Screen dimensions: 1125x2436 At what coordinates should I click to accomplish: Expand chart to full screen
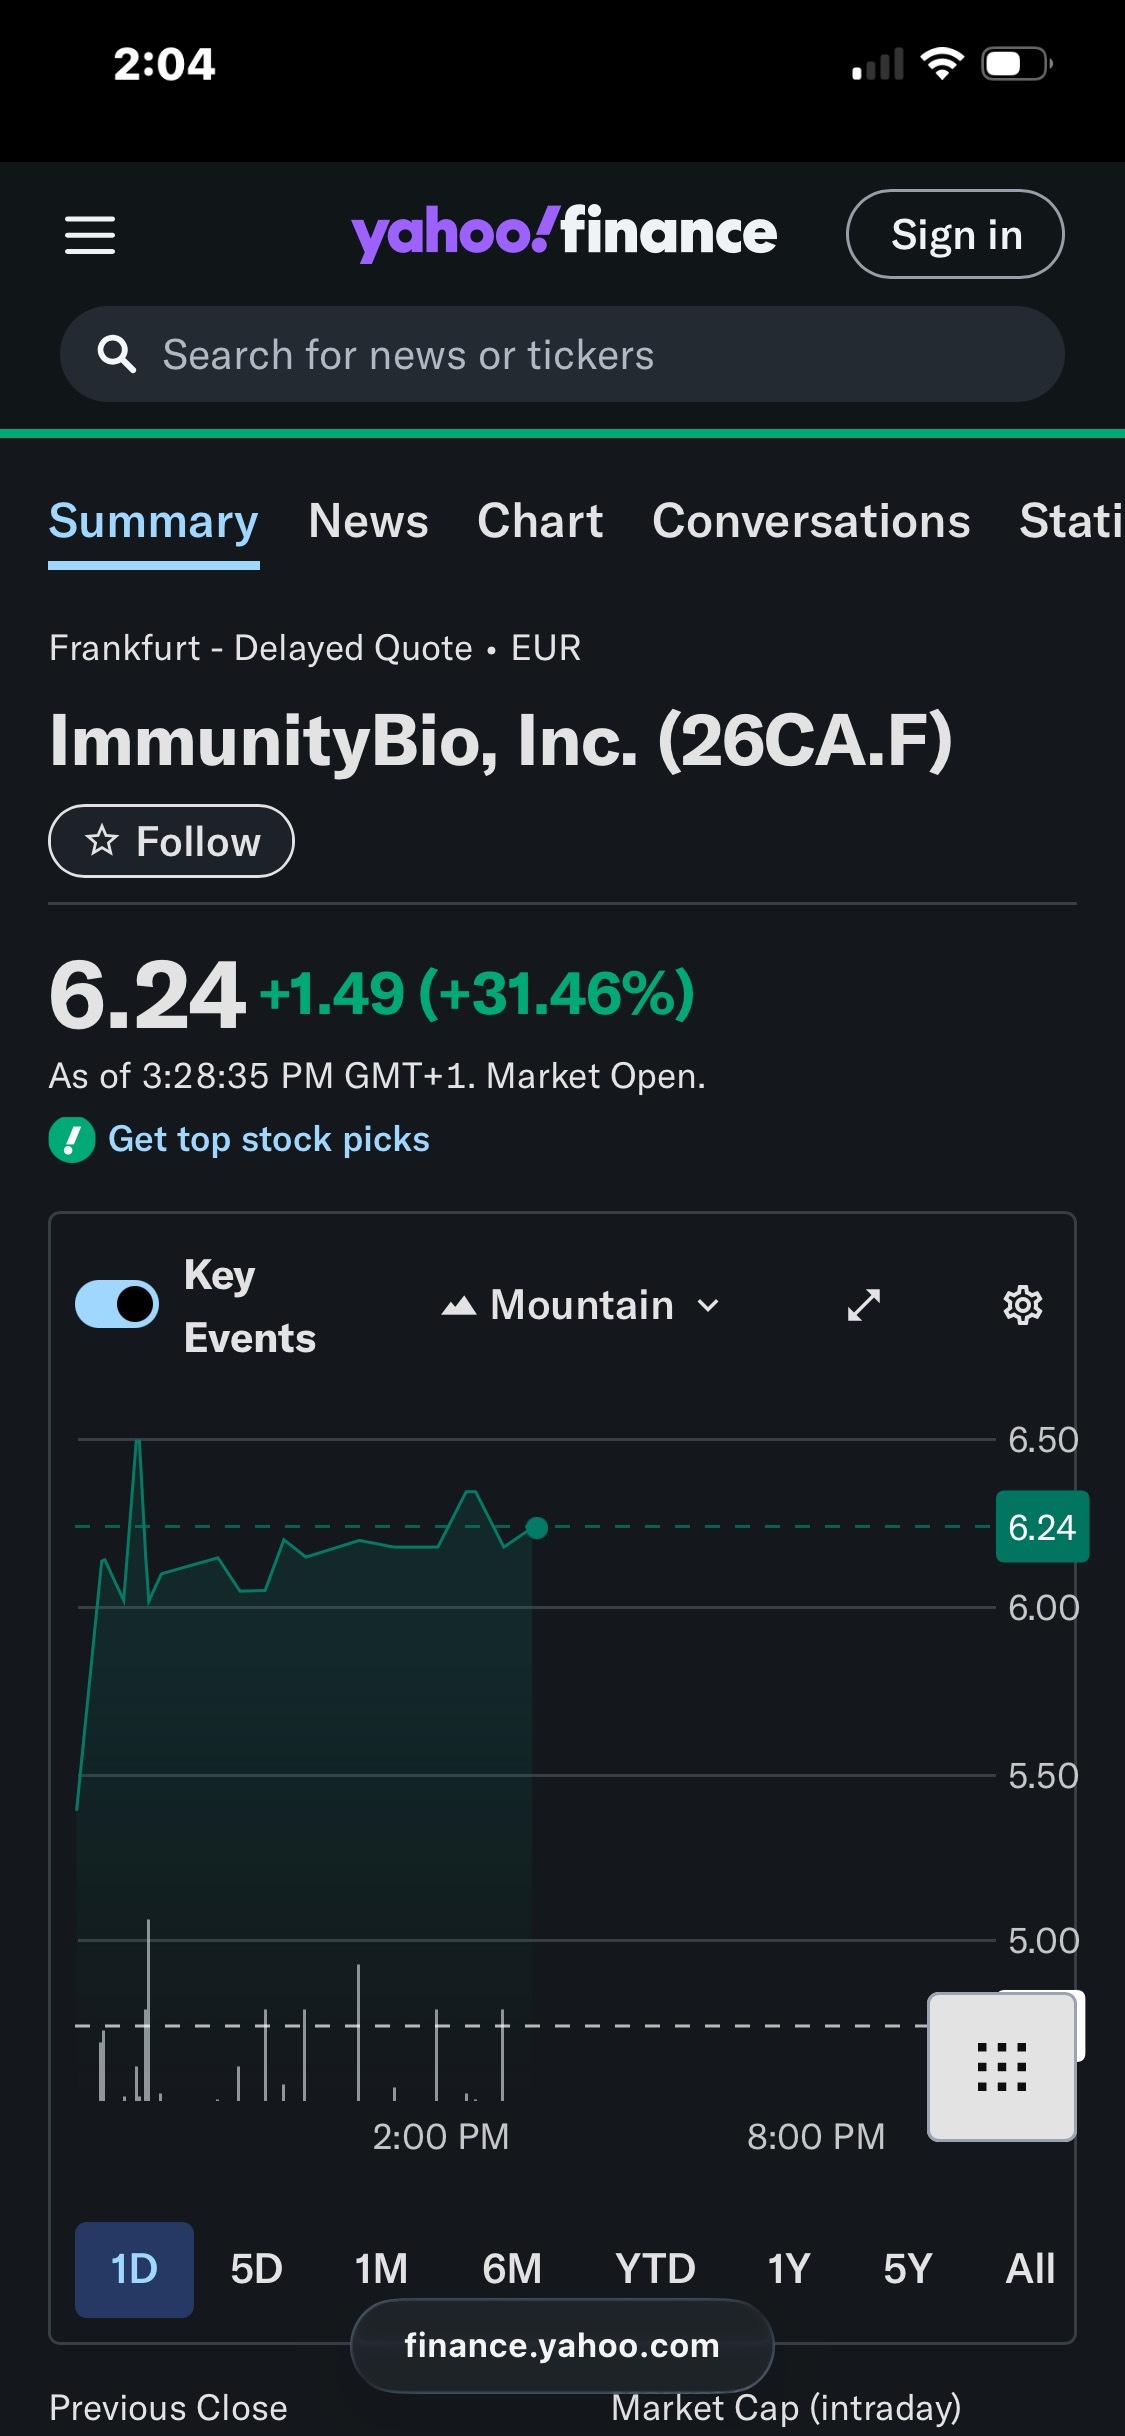coord(864,1305)
